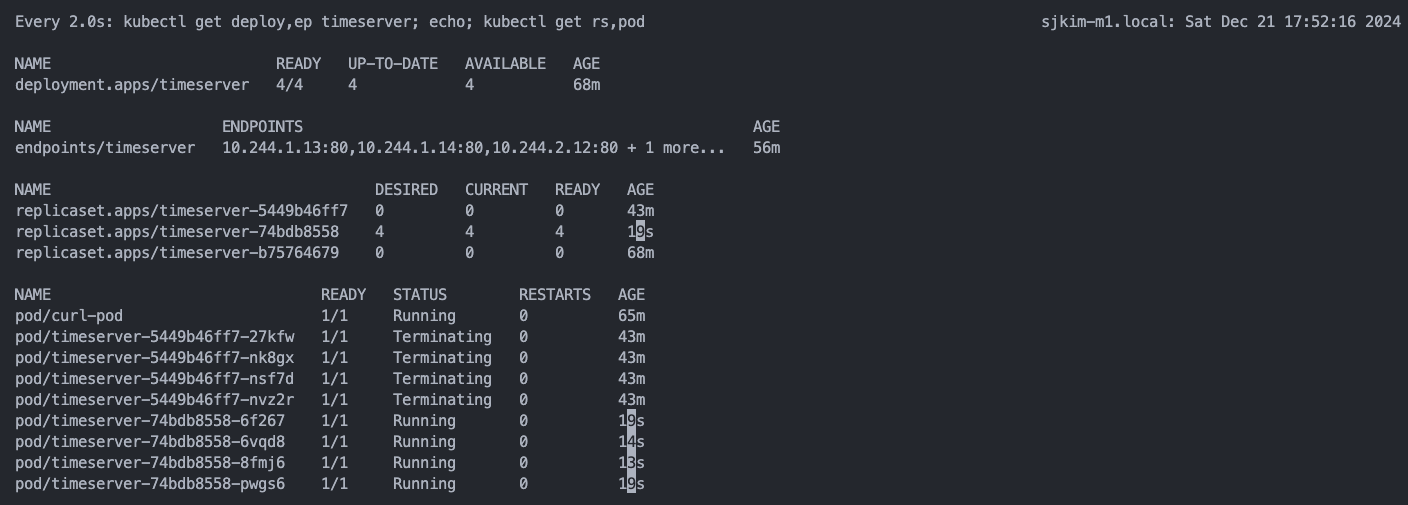Click the RESTARTS column header
1408x505 pixels.
(x=555, y=295)
